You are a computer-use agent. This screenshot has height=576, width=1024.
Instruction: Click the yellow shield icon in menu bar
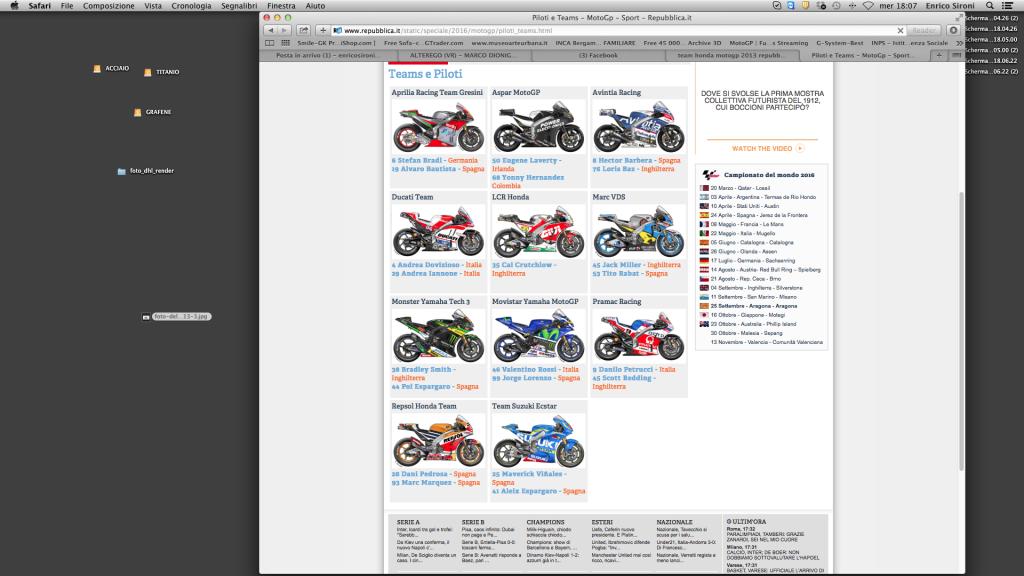(x=806, y=5)
